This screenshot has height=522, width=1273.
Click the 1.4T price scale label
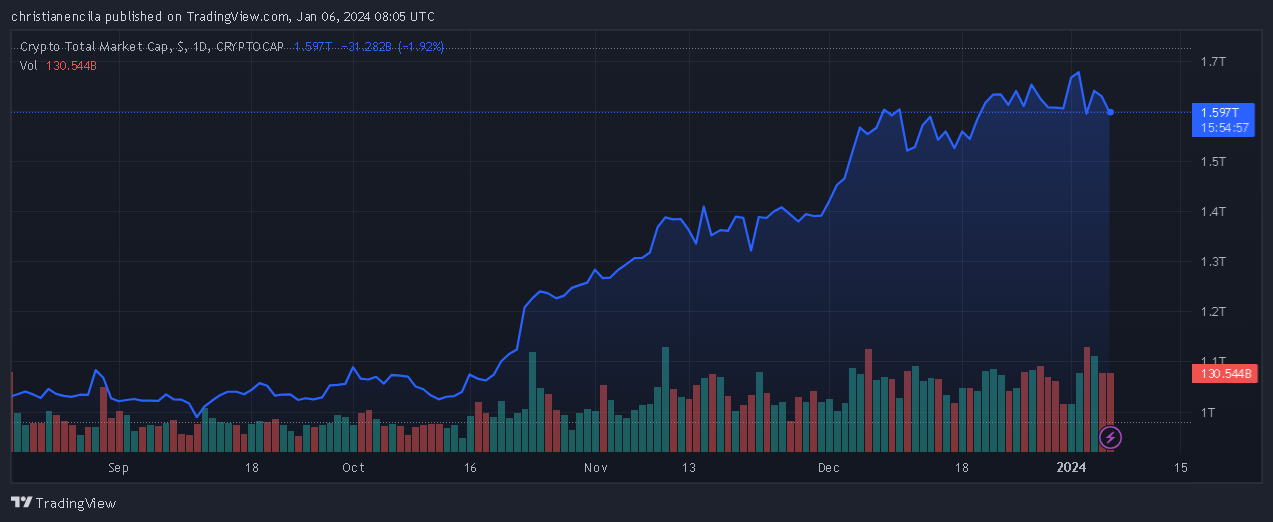click(x=1213, y=212)
